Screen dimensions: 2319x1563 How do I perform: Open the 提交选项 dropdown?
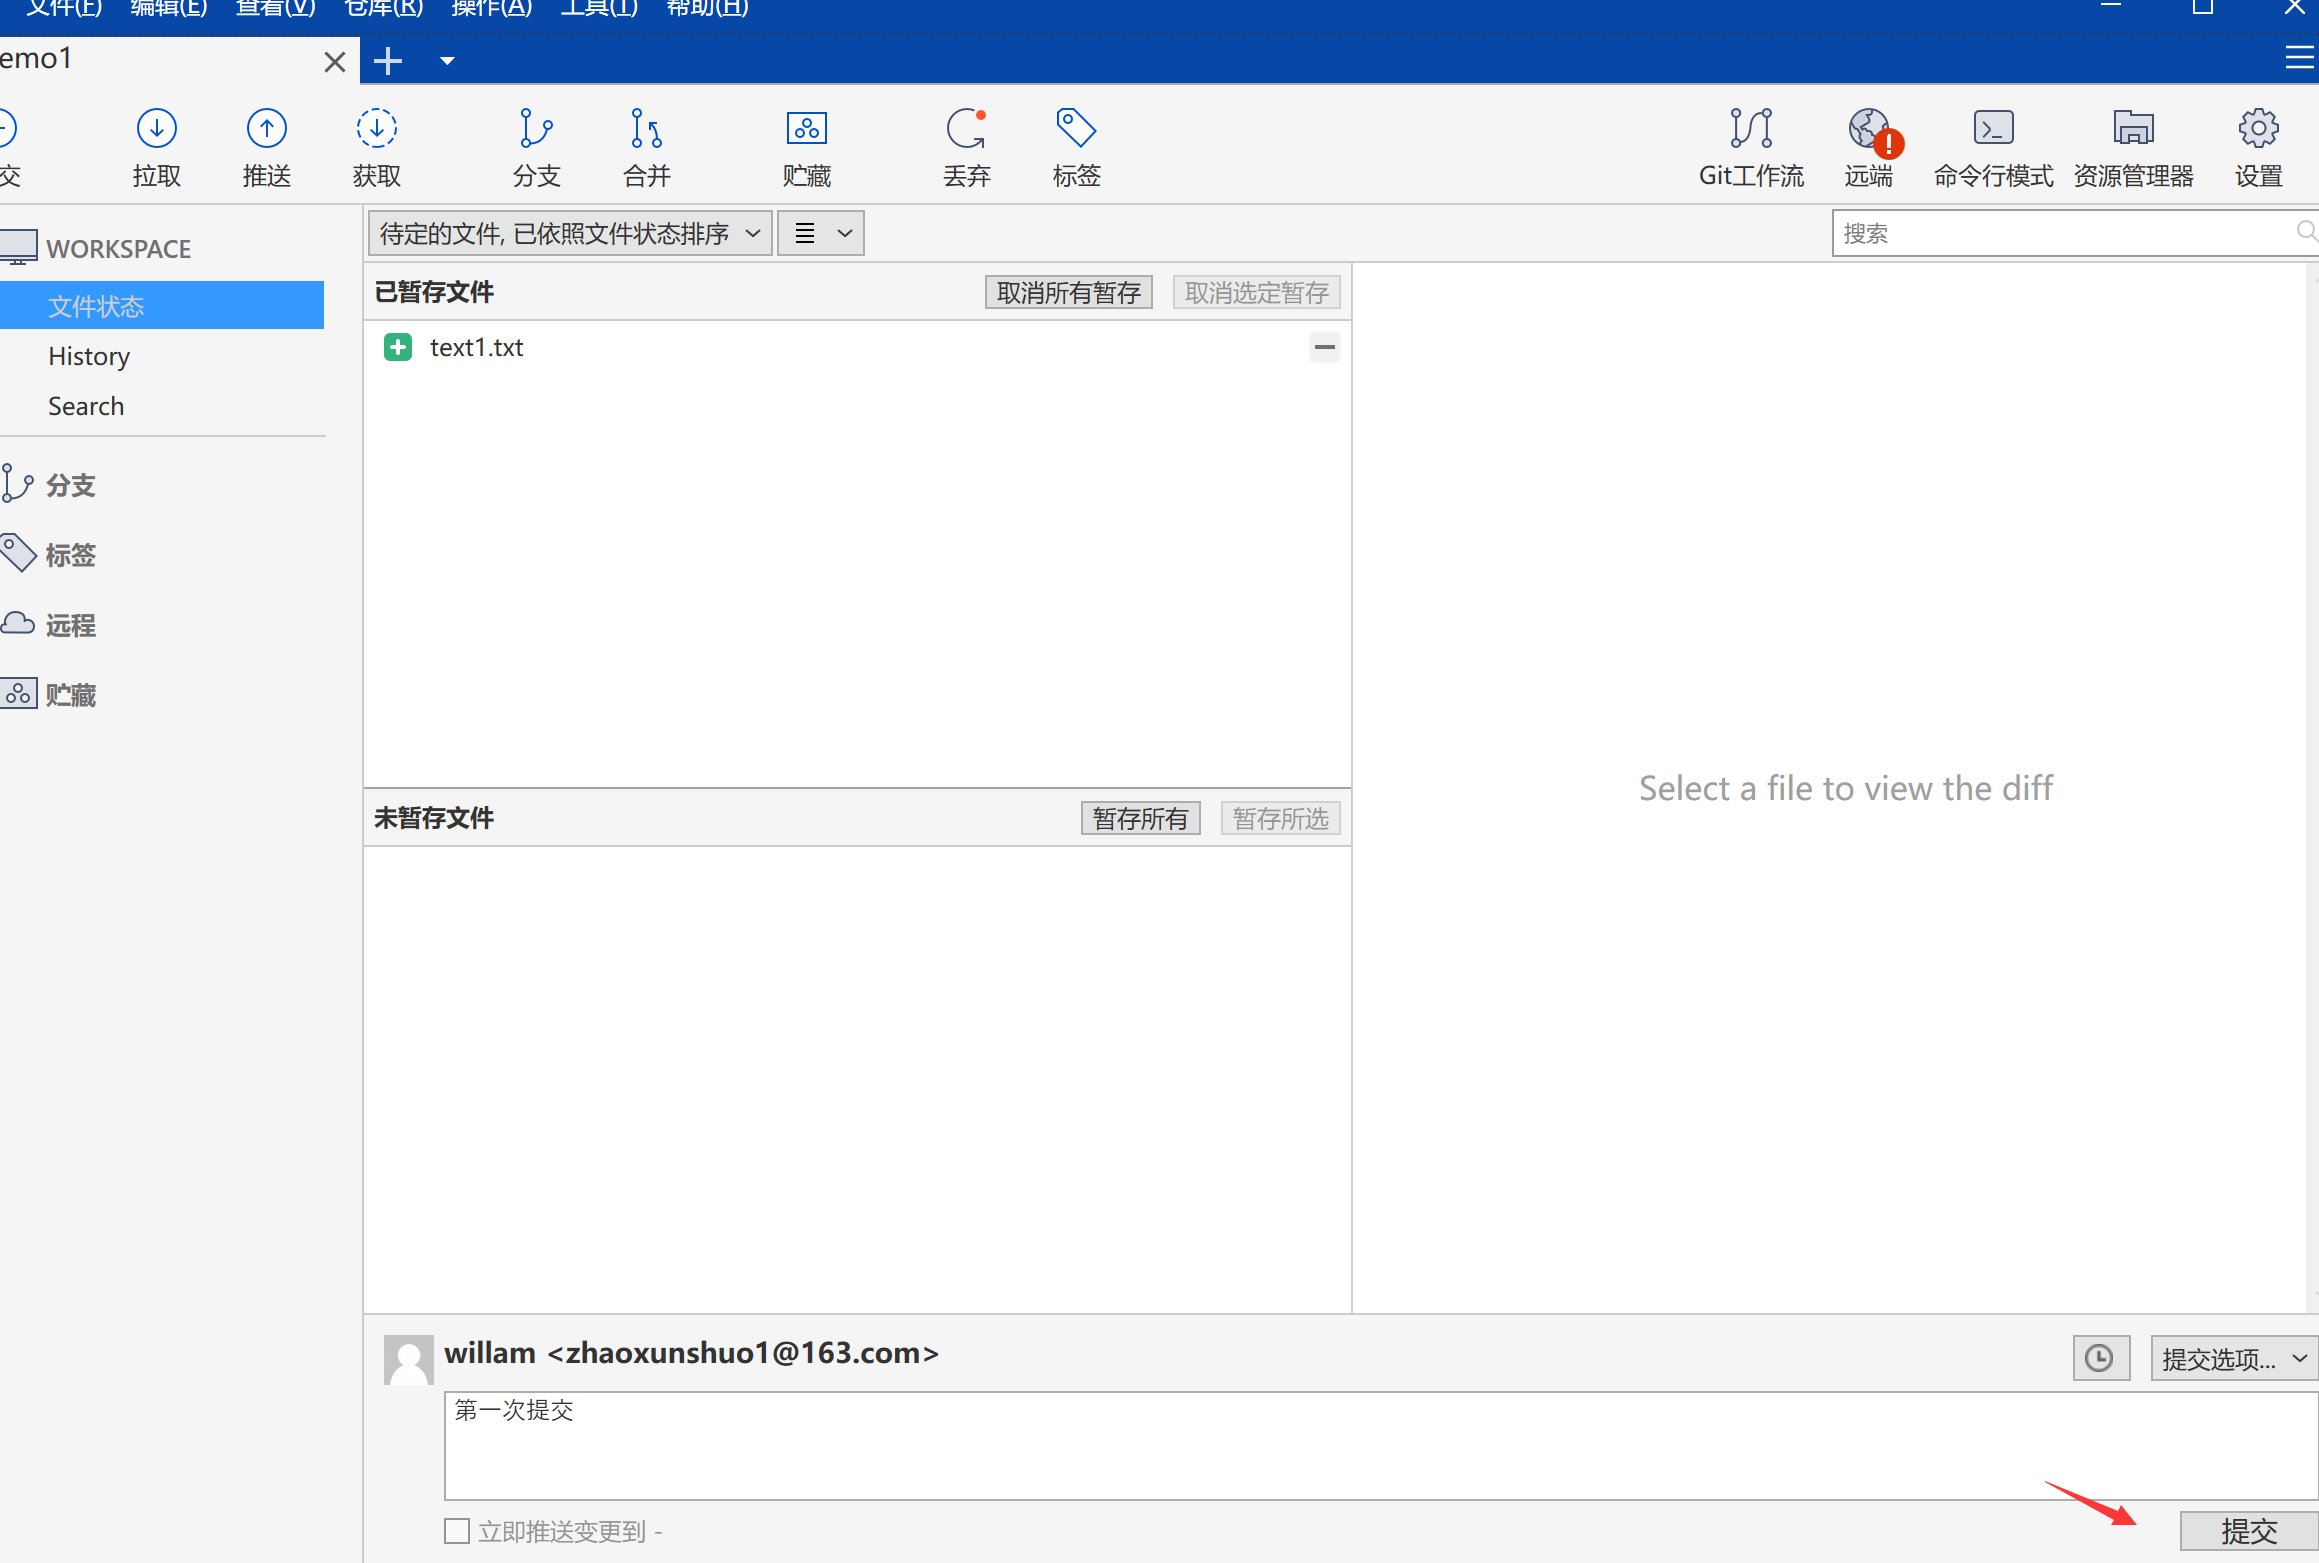tap(2233, 1358)
